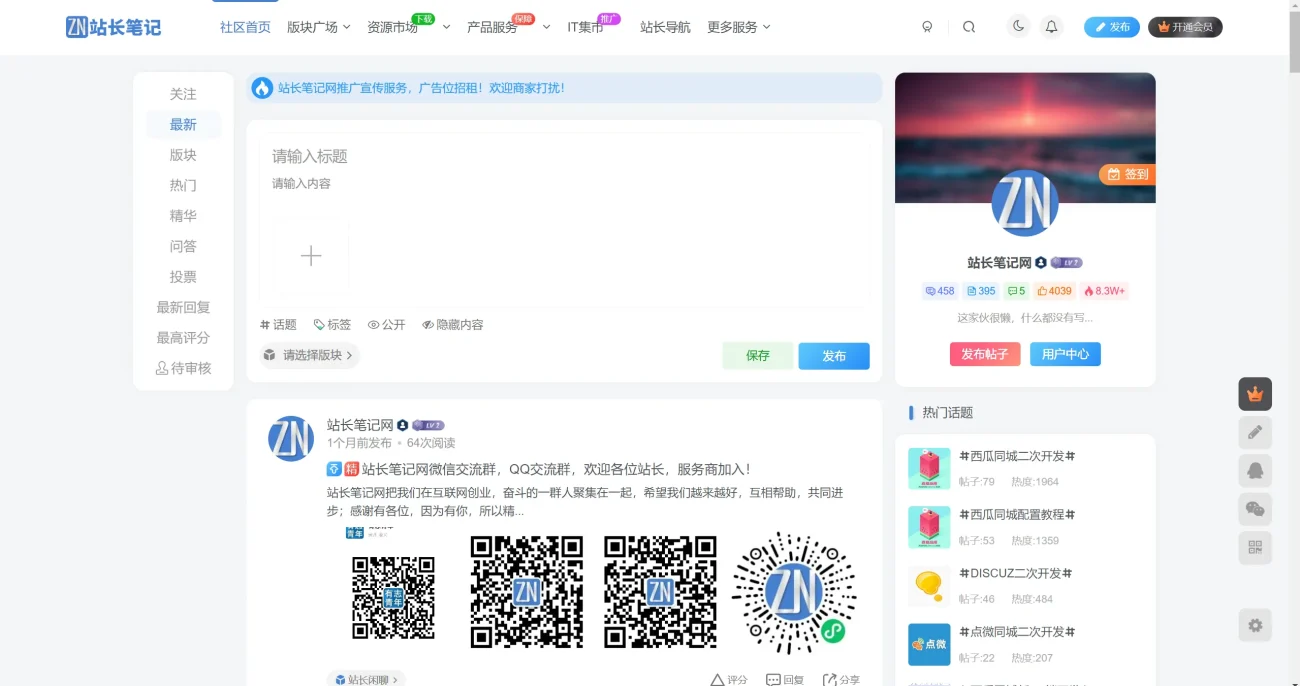Image resolution: width=1300 pixels, height=686 pixels.
Task: Click the 评分 rating icon on post
Action: [x=729, y=680]
